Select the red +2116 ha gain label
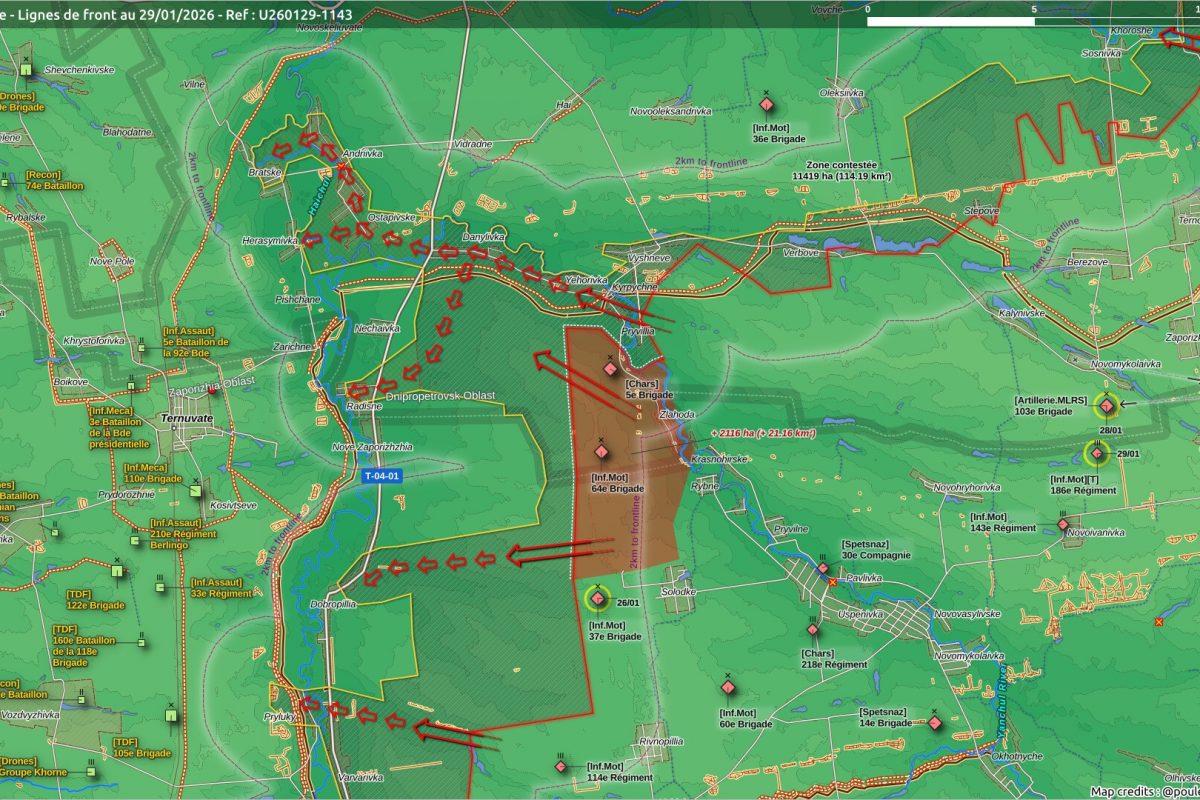1200x800 pixels. 762,433
